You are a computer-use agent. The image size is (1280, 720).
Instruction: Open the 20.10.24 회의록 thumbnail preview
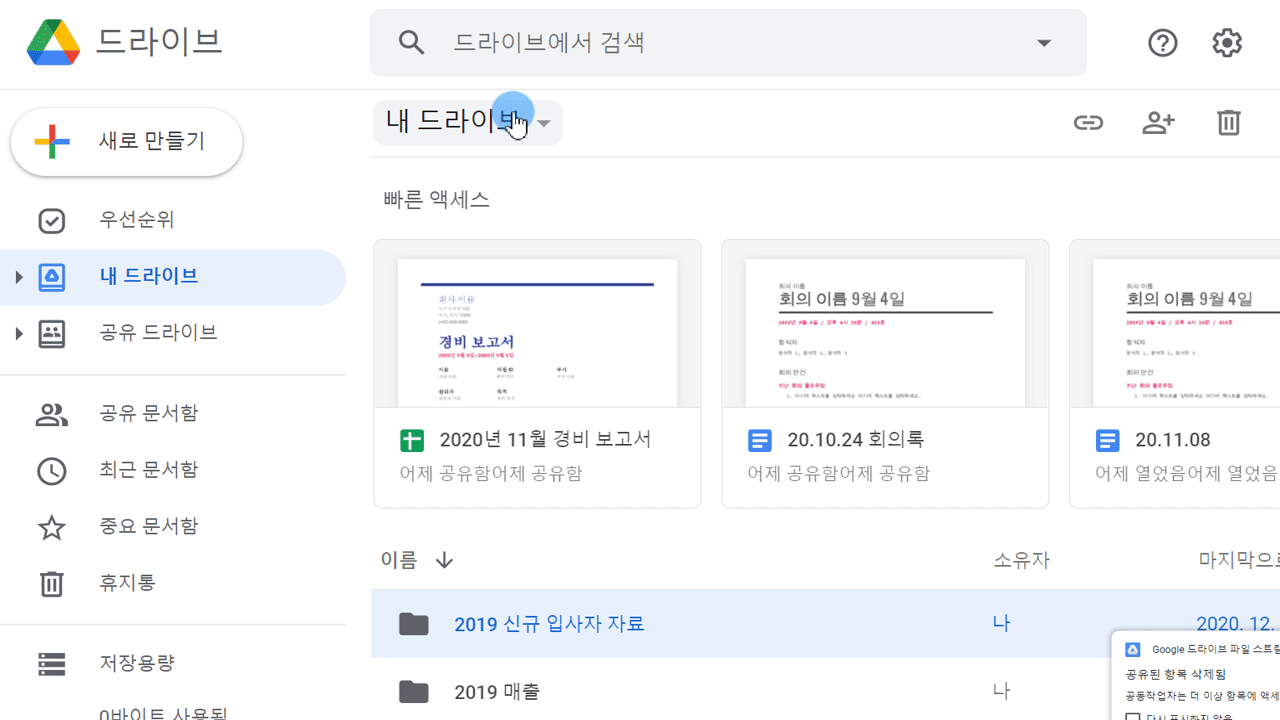pos(885,333)
